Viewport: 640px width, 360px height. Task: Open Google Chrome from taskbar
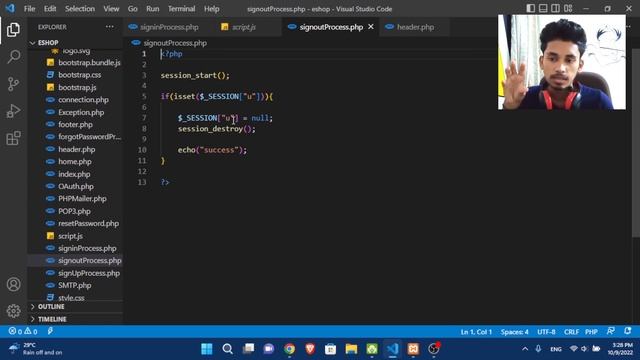pos(289,349)
